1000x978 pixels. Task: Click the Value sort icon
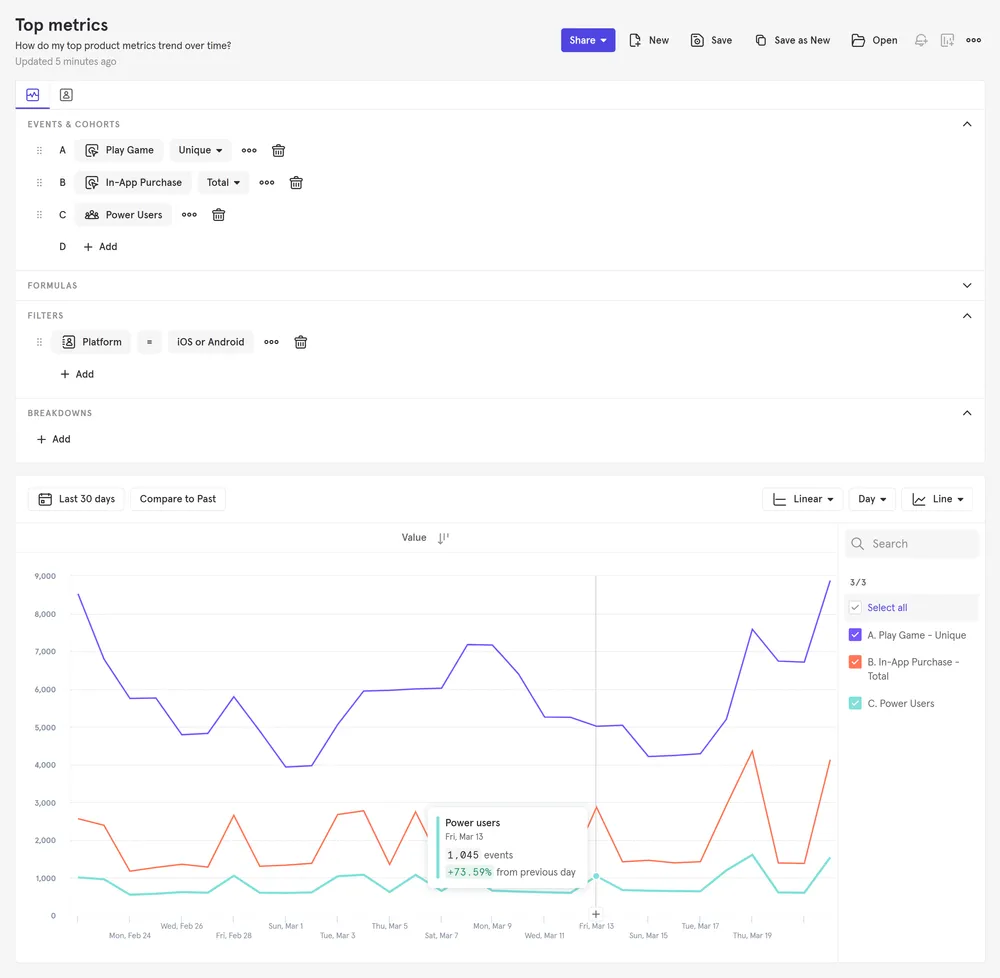(x=443, y=538)
